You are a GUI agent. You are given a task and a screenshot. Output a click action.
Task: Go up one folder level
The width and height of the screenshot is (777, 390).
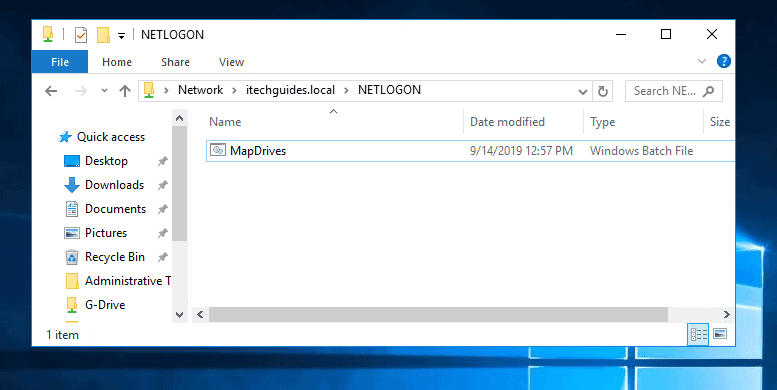(x=124, y=91)
